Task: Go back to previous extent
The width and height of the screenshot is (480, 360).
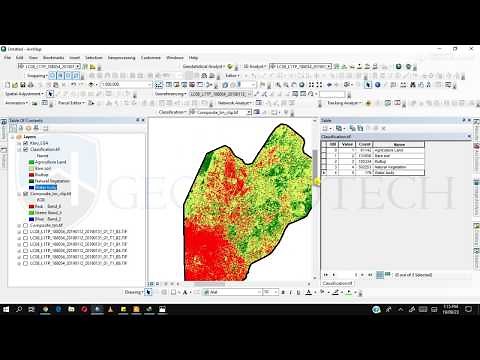Action: pyautogui.click(x=329, y=85)
